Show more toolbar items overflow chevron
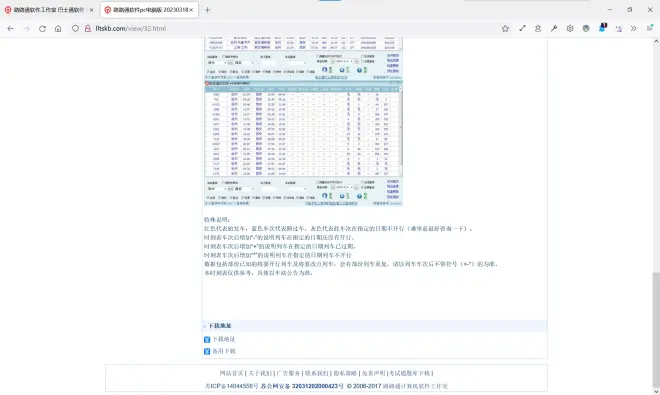This screenshot has height=395, width=660. [633, 29]
